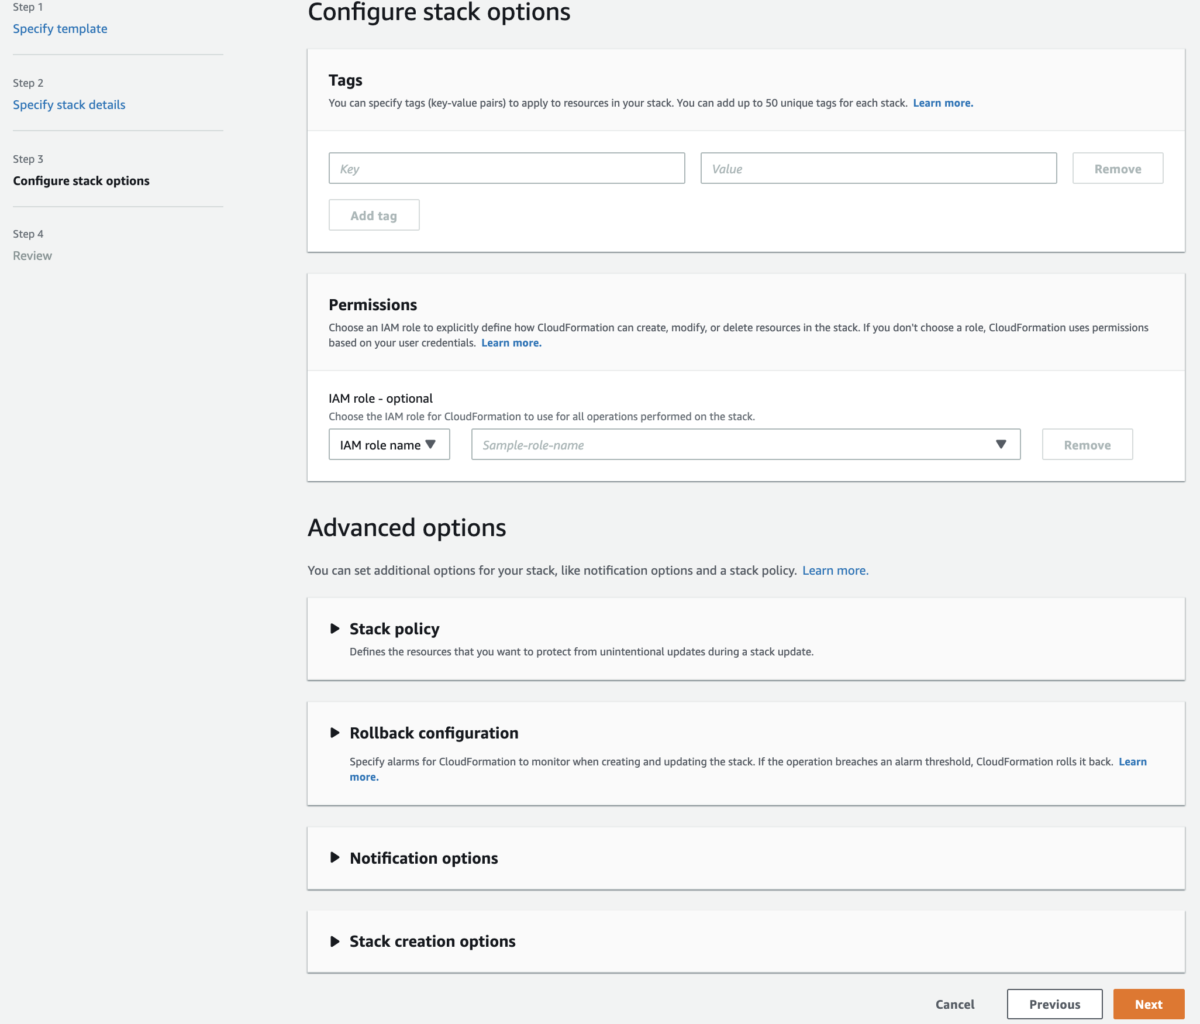Image resolution: width=1200 pixels, height=1024 pixels.
Task: Go back with the Previous button
Action: coord(1055,1004)
